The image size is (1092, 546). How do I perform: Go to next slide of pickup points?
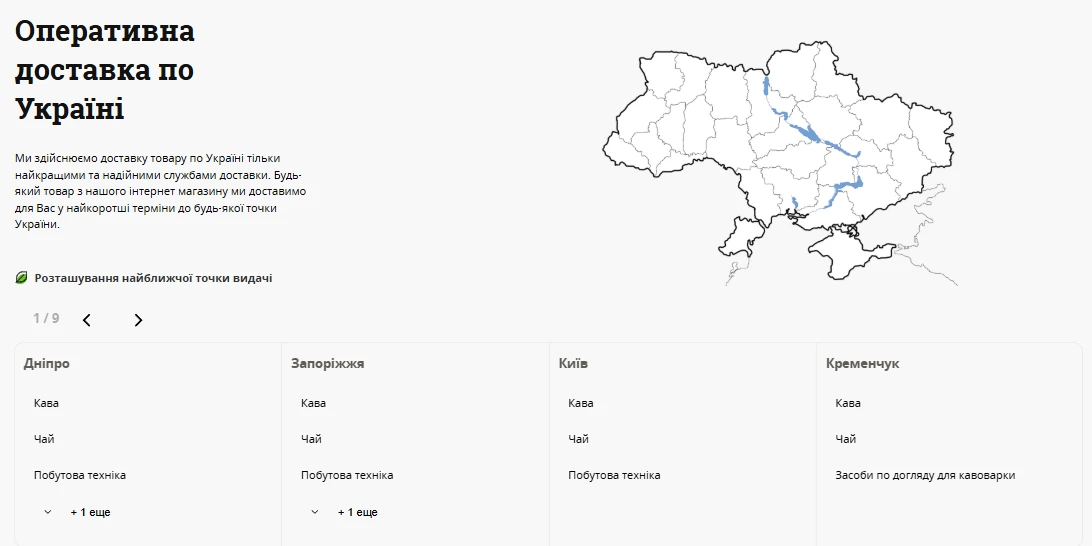tap(138, 320)
